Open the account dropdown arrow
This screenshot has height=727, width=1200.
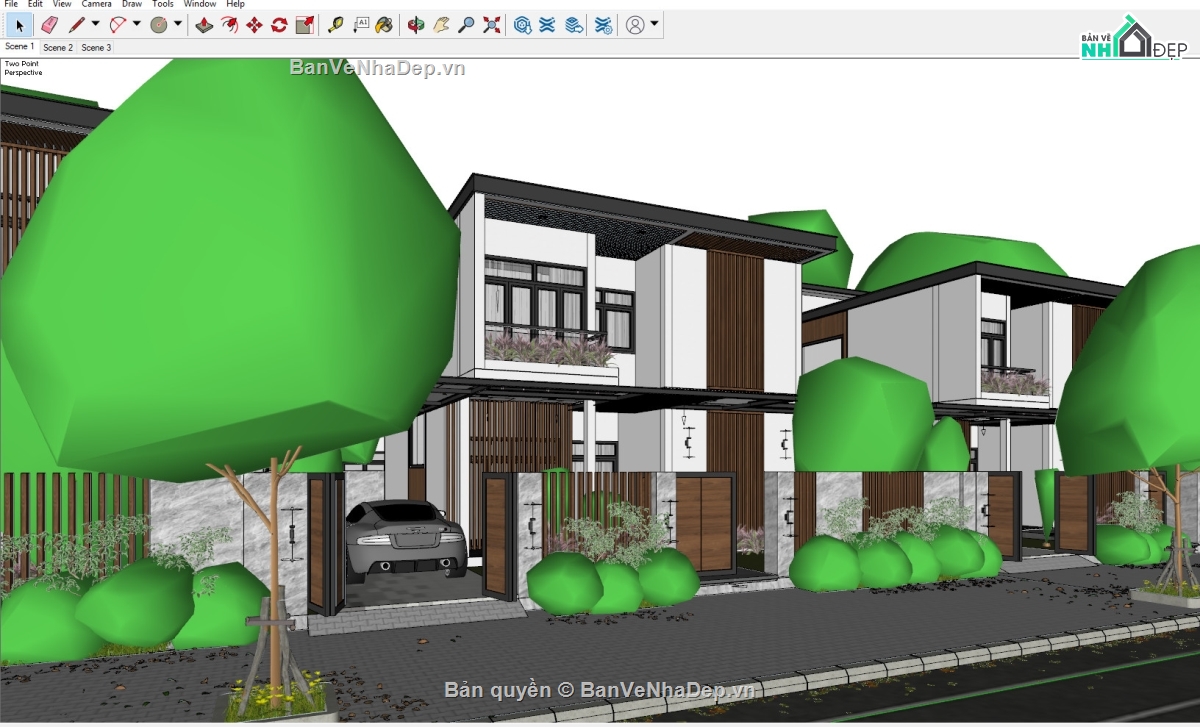655,26
